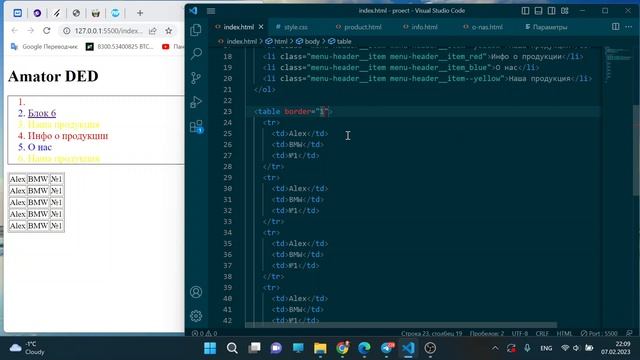Open a new browser tab
640x360 pixels.
click(140, 13)
